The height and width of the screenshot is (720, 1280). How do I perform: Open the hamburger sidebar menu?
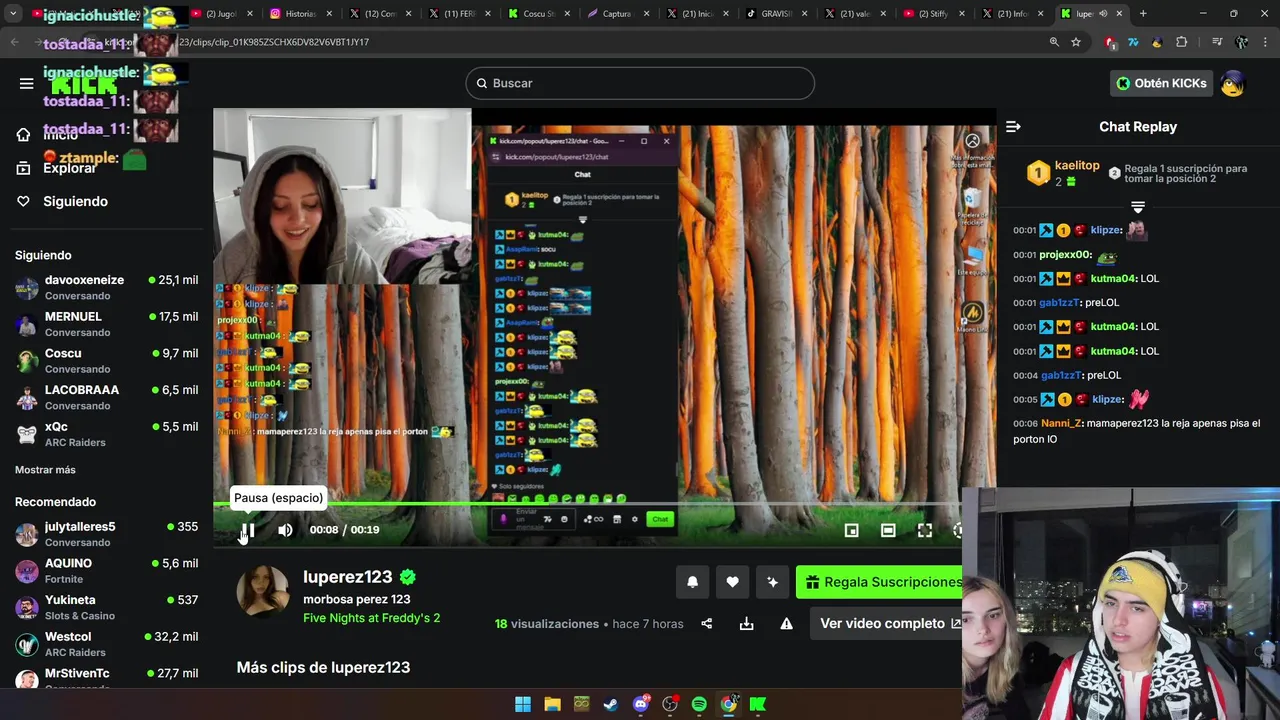(27, 83)
